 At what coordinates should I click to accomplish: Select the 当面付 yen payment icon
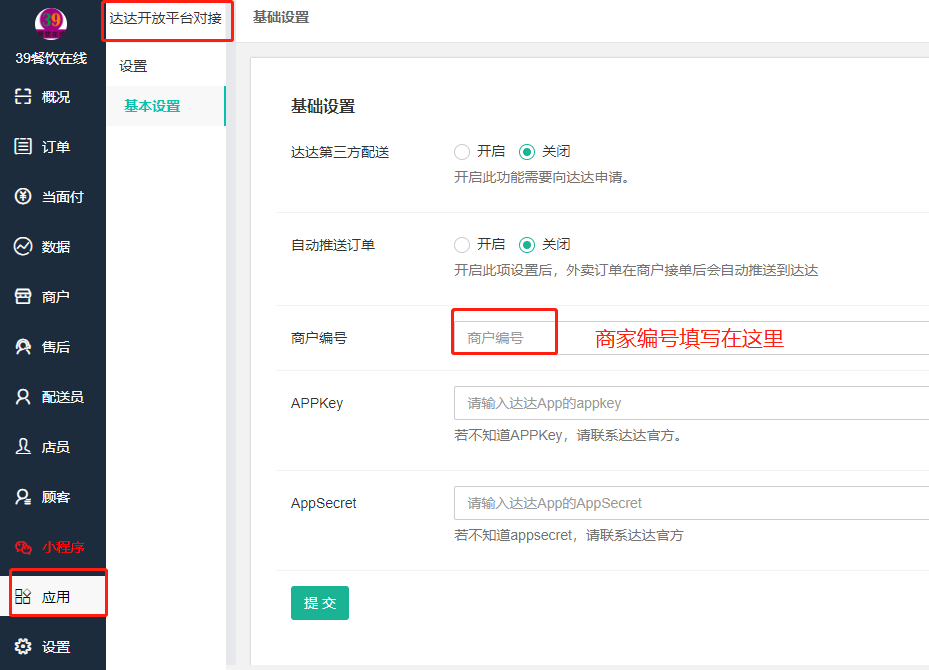[x=23, y=196]
